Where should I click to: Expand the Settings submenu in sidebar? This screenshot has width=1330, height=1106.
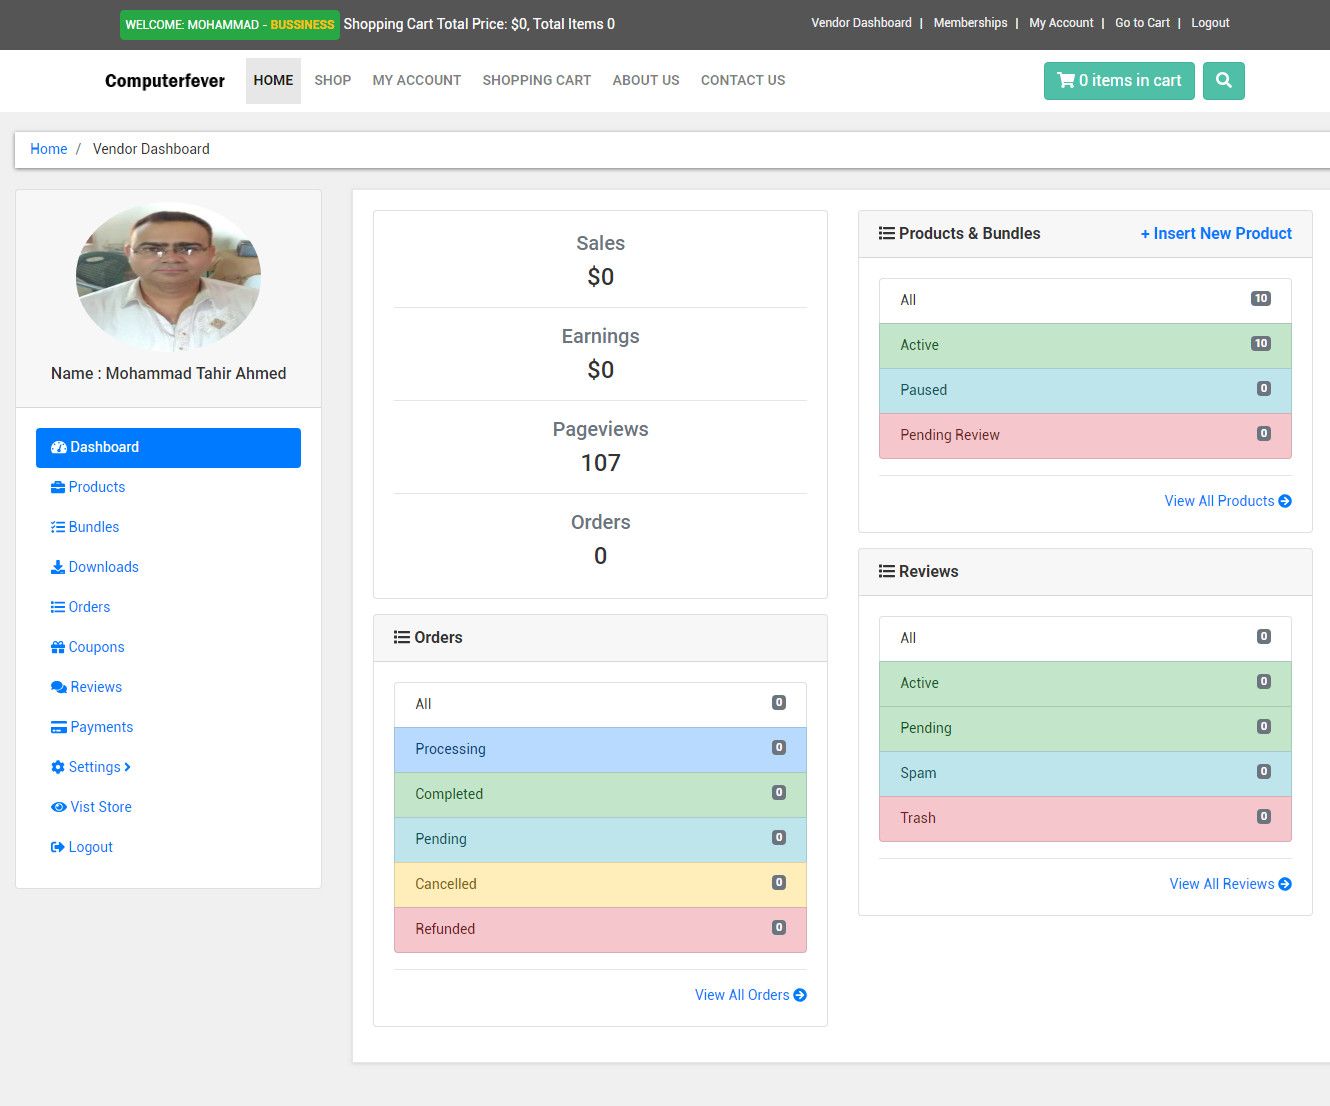pyautogui.click(x=92, y=767)
